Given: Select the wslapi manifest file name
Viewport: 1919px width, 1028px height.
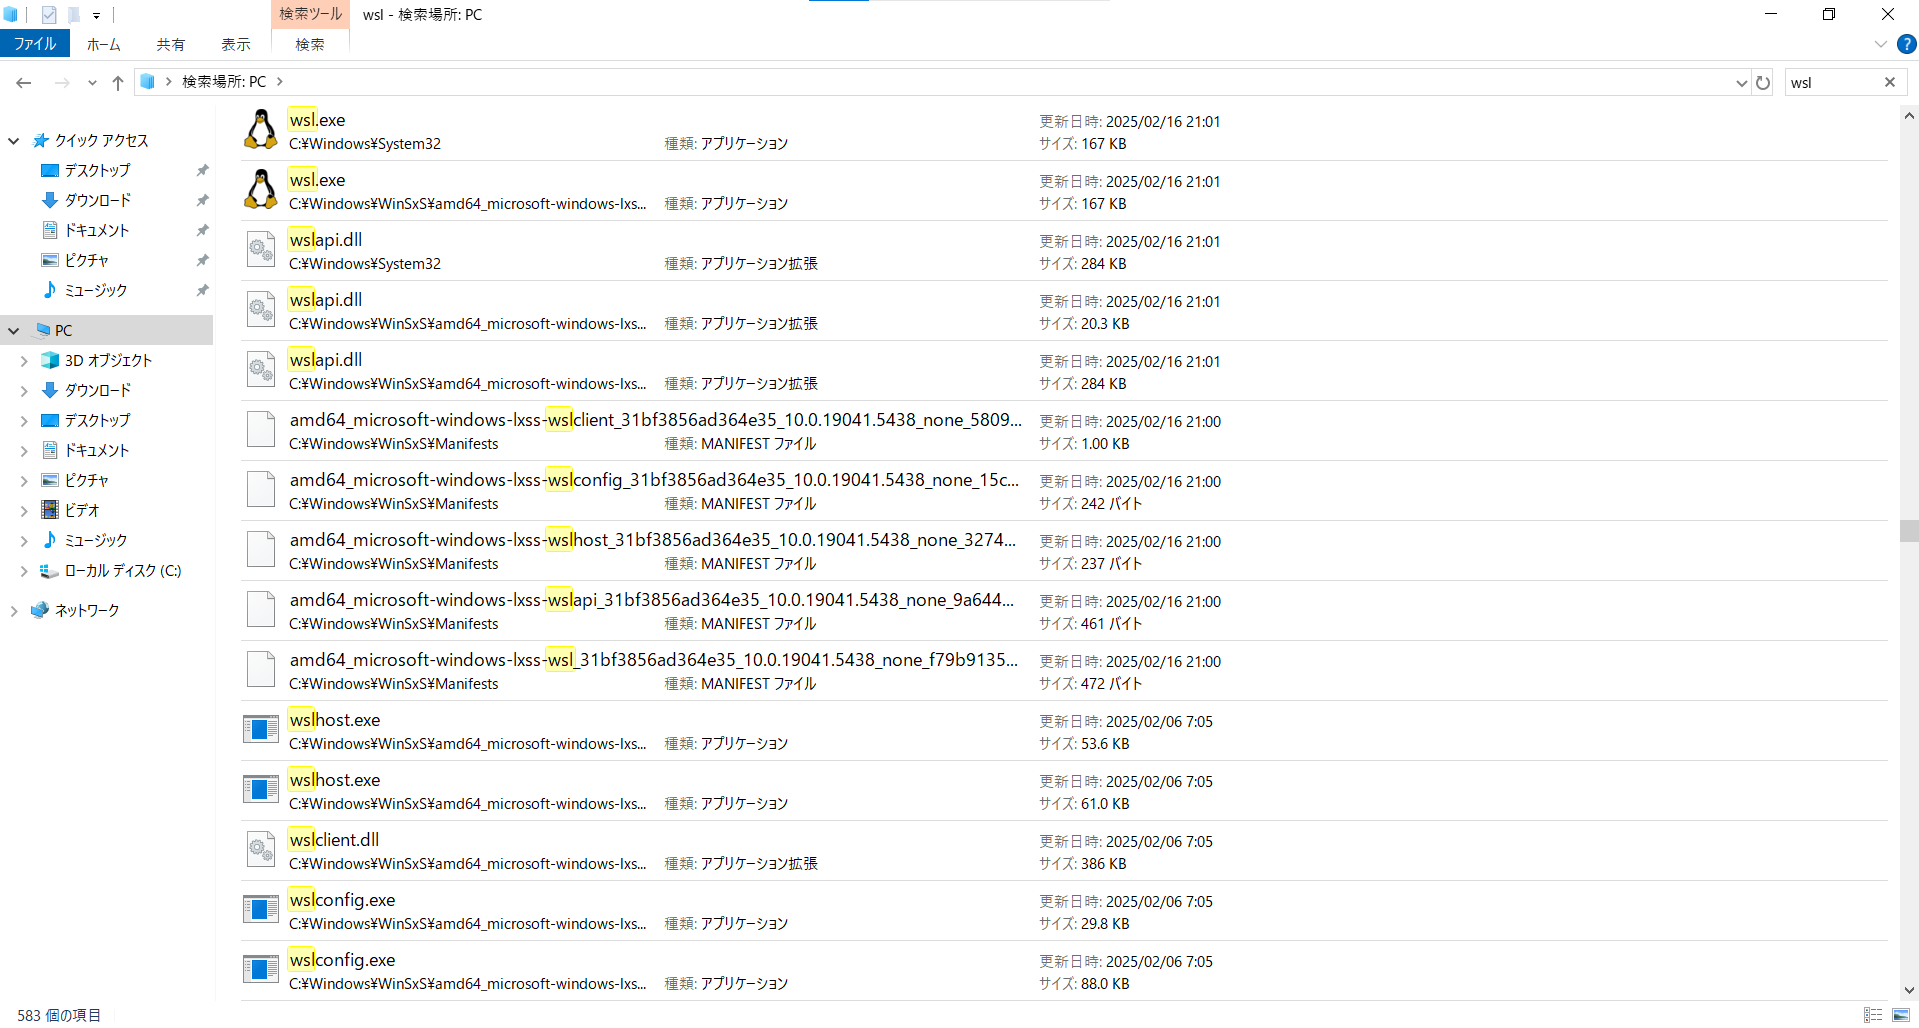Looking at the screenshot, I should pos(652,600).
